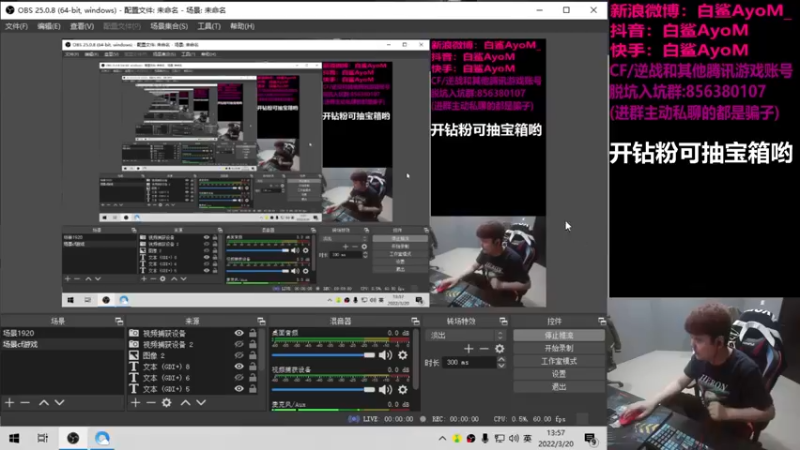Adjust the 视频捕获设备 volume slider
This screenshot has height=450, width=800.
tap(323, 390)
